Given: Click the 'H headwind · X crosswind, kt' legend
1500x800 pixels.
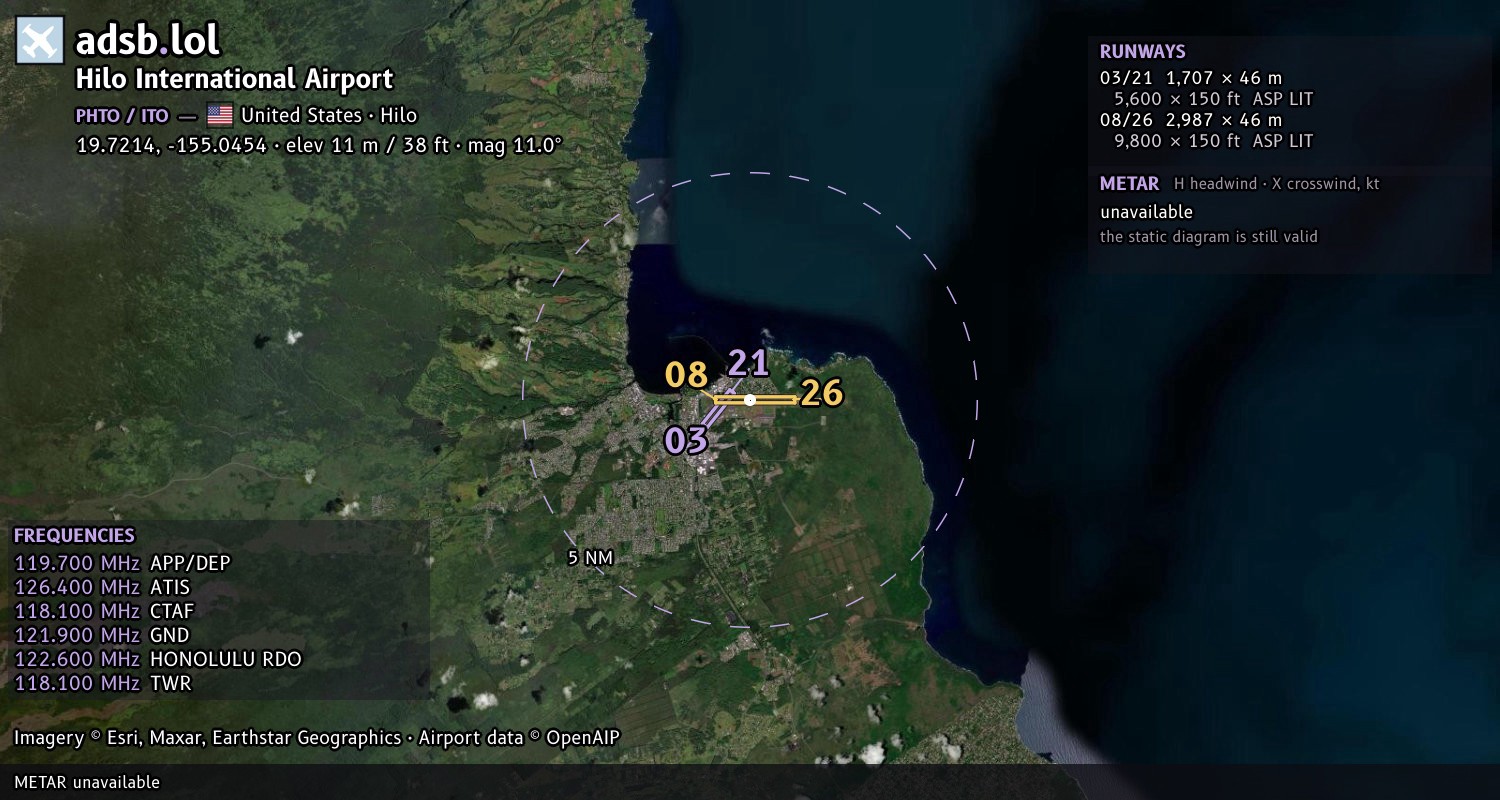Looking at the screenshot, I should tap(1277, 184).
